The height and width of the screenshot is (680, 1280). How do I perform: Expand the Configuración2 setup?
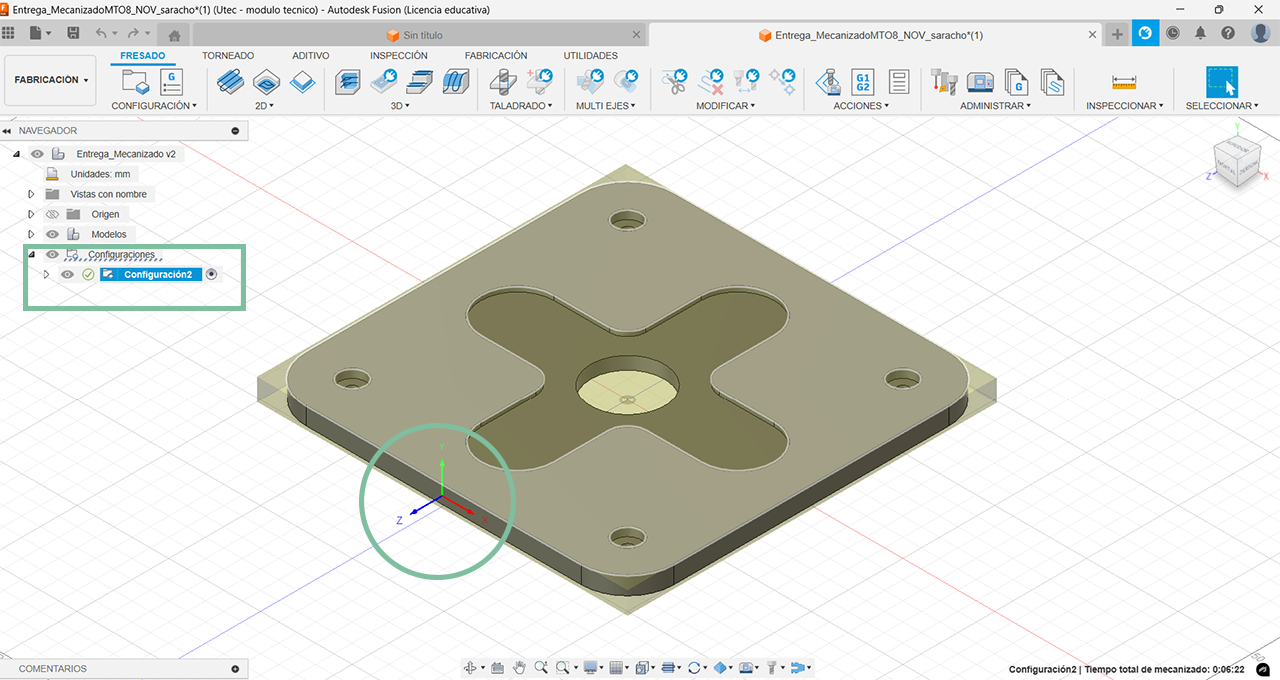tap(46, 274)
